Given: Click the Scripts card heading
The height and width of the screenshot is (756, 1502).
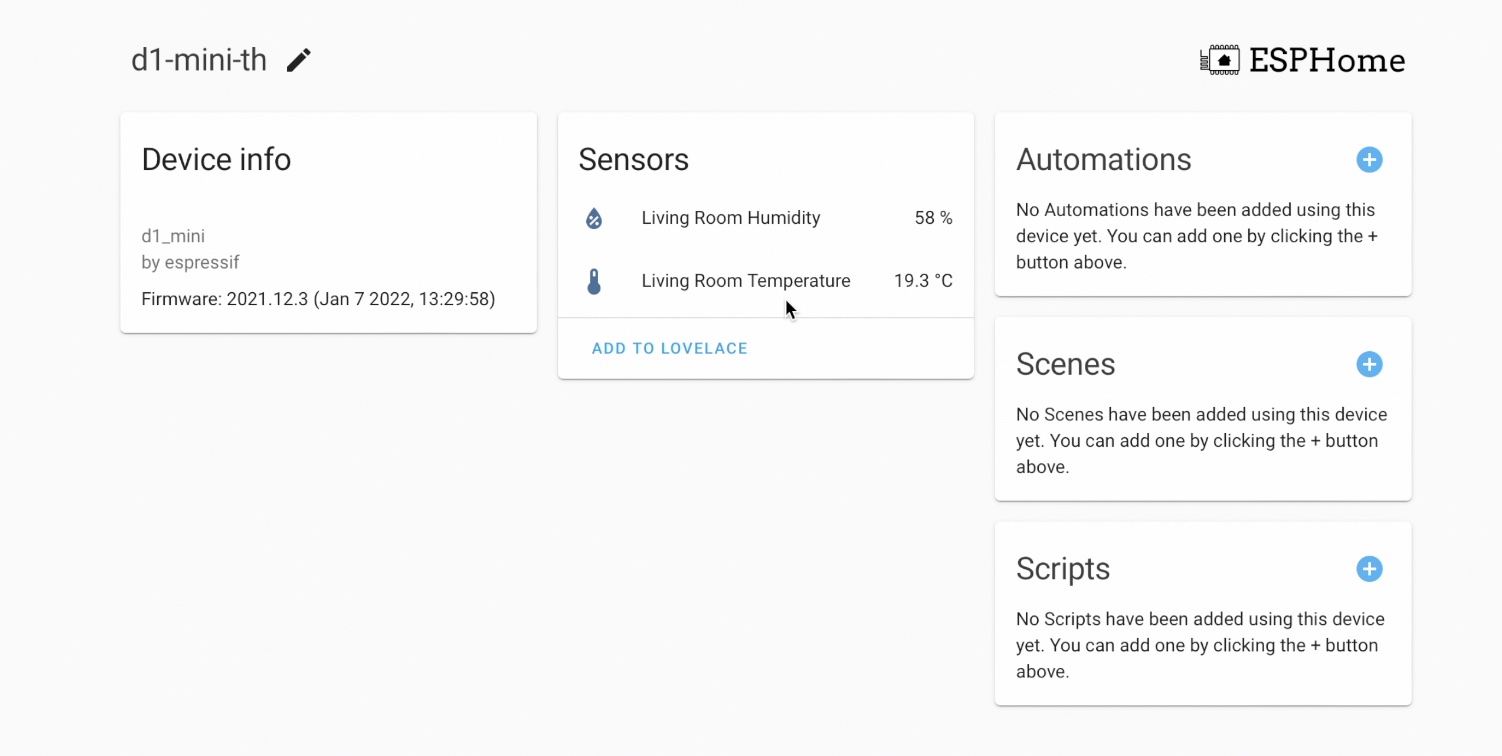Looking at the screenshot, I should click(x=1063, y=569).
